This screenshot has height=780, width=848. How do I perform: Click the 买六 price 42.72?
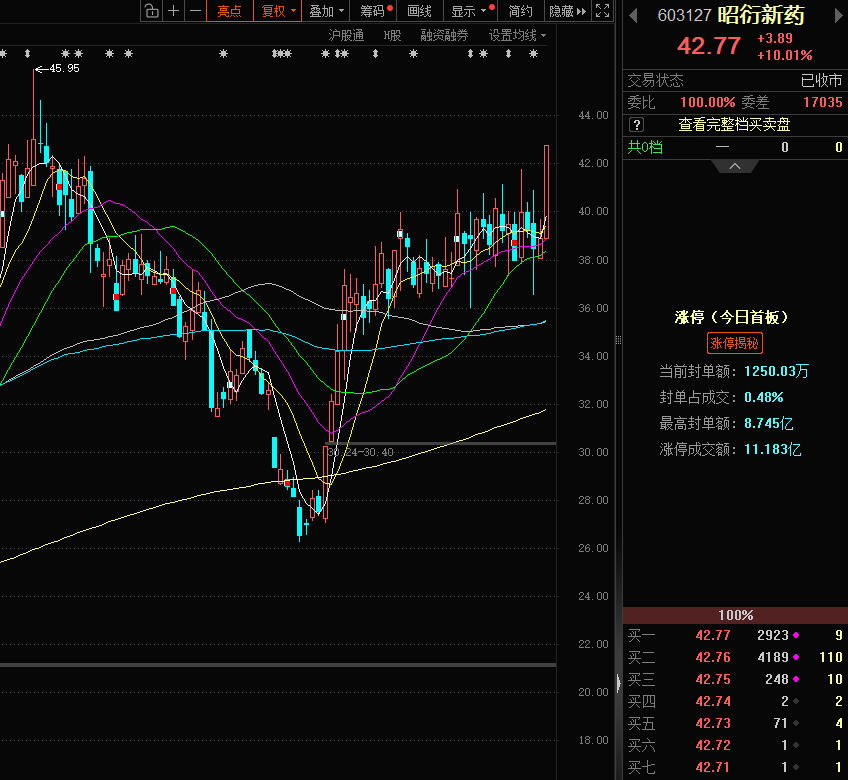pos(713,745)
